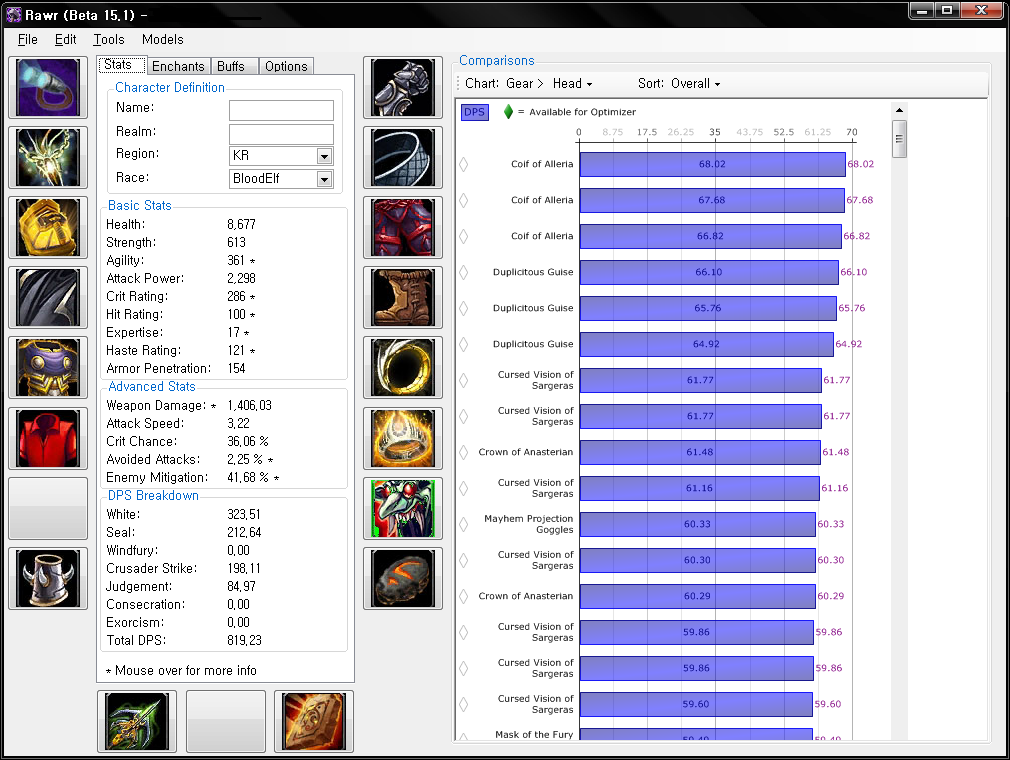
Task: Open the green polearm main-hand slot
Action: click(x=137, y=721)
